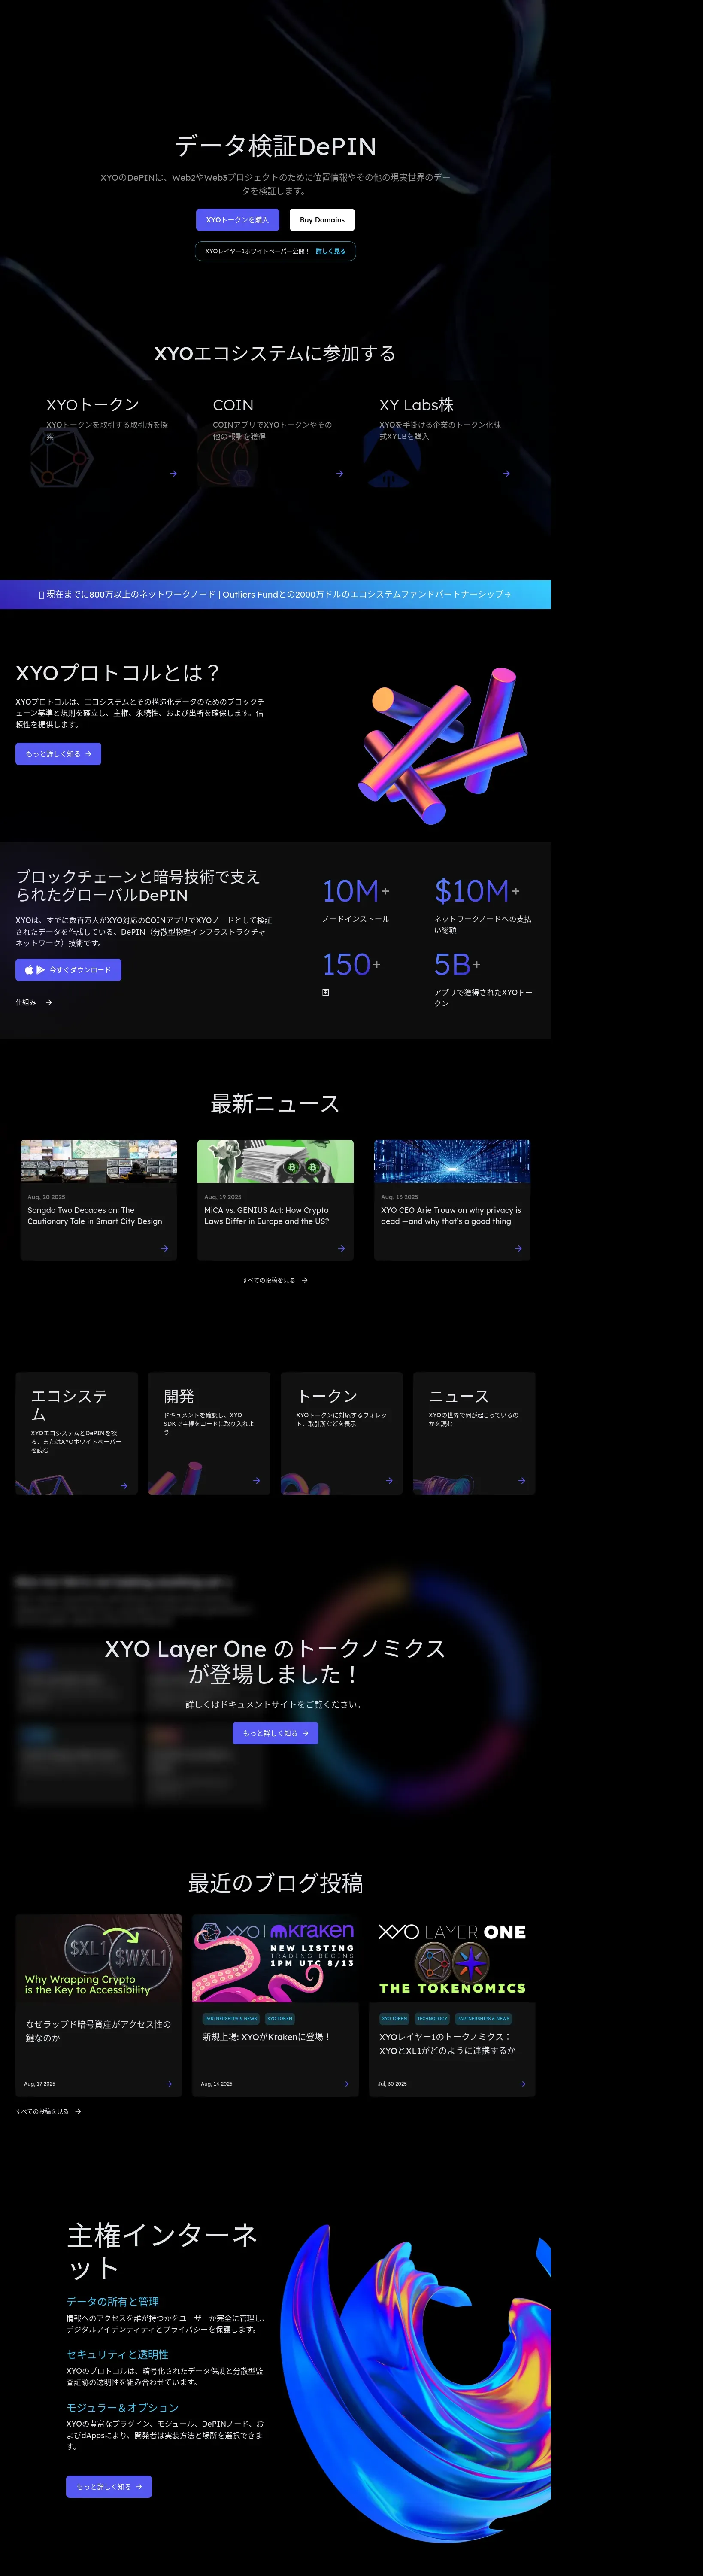Click the XYOトークンを購入 button

tap(238, 220)
